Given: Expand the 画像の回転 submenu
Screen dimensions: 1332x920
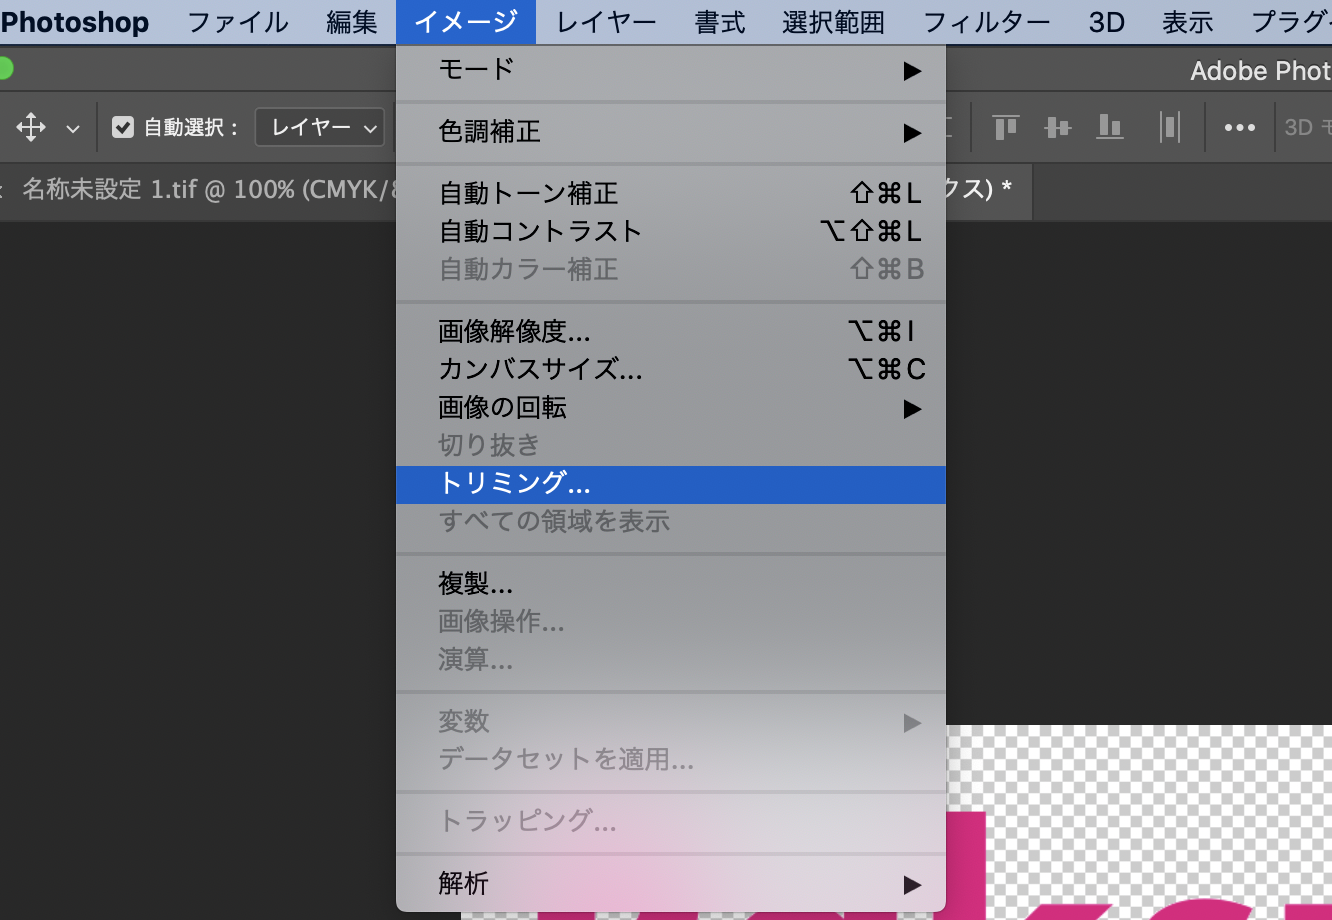Looking at the screenshot, I should (x=670, y=408).
